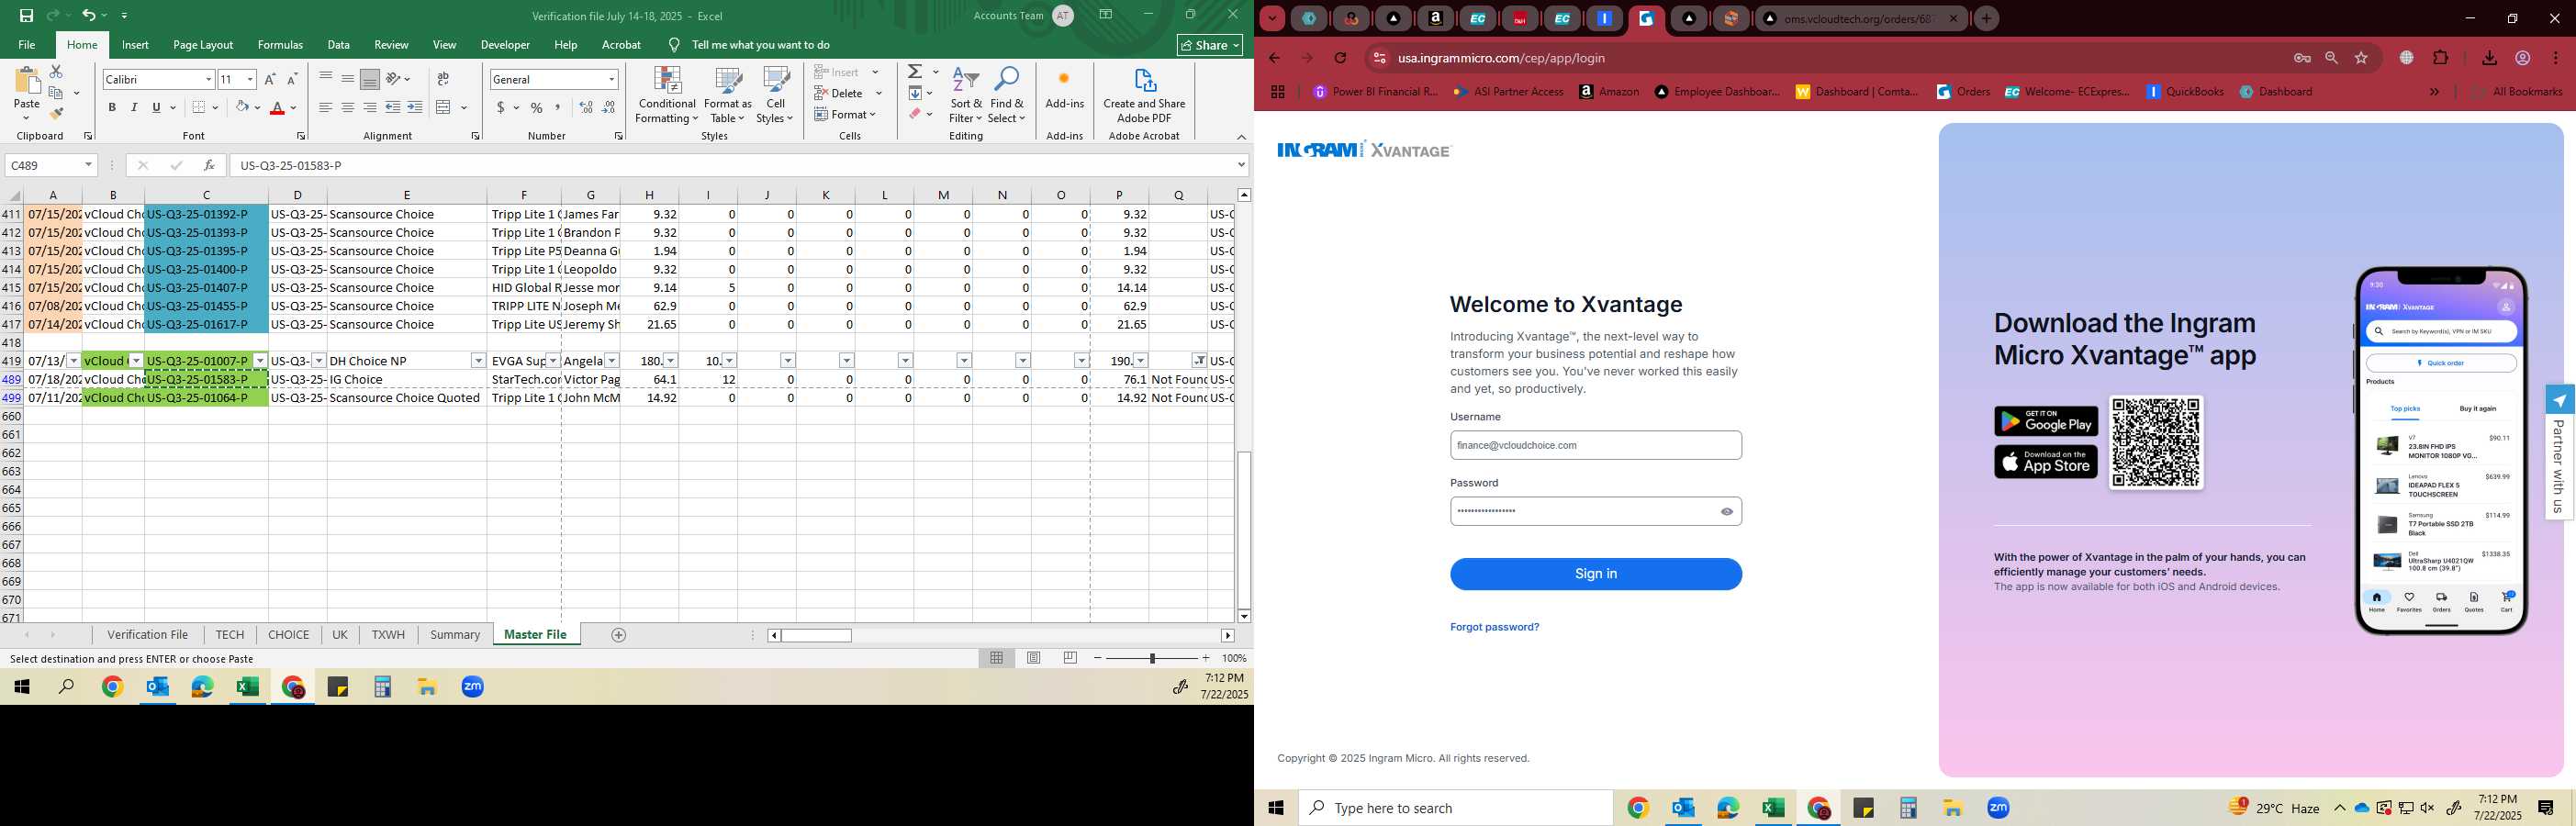This screenshot has height=826, width=2576.
Task: Toggle Italic formatting in Excel
Action: (134, 107)
